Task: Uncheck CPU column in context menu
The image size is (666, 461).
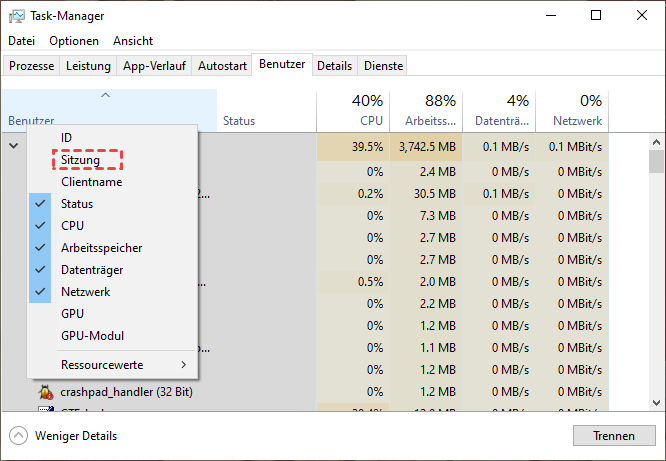Action: (x=72, y=226)
